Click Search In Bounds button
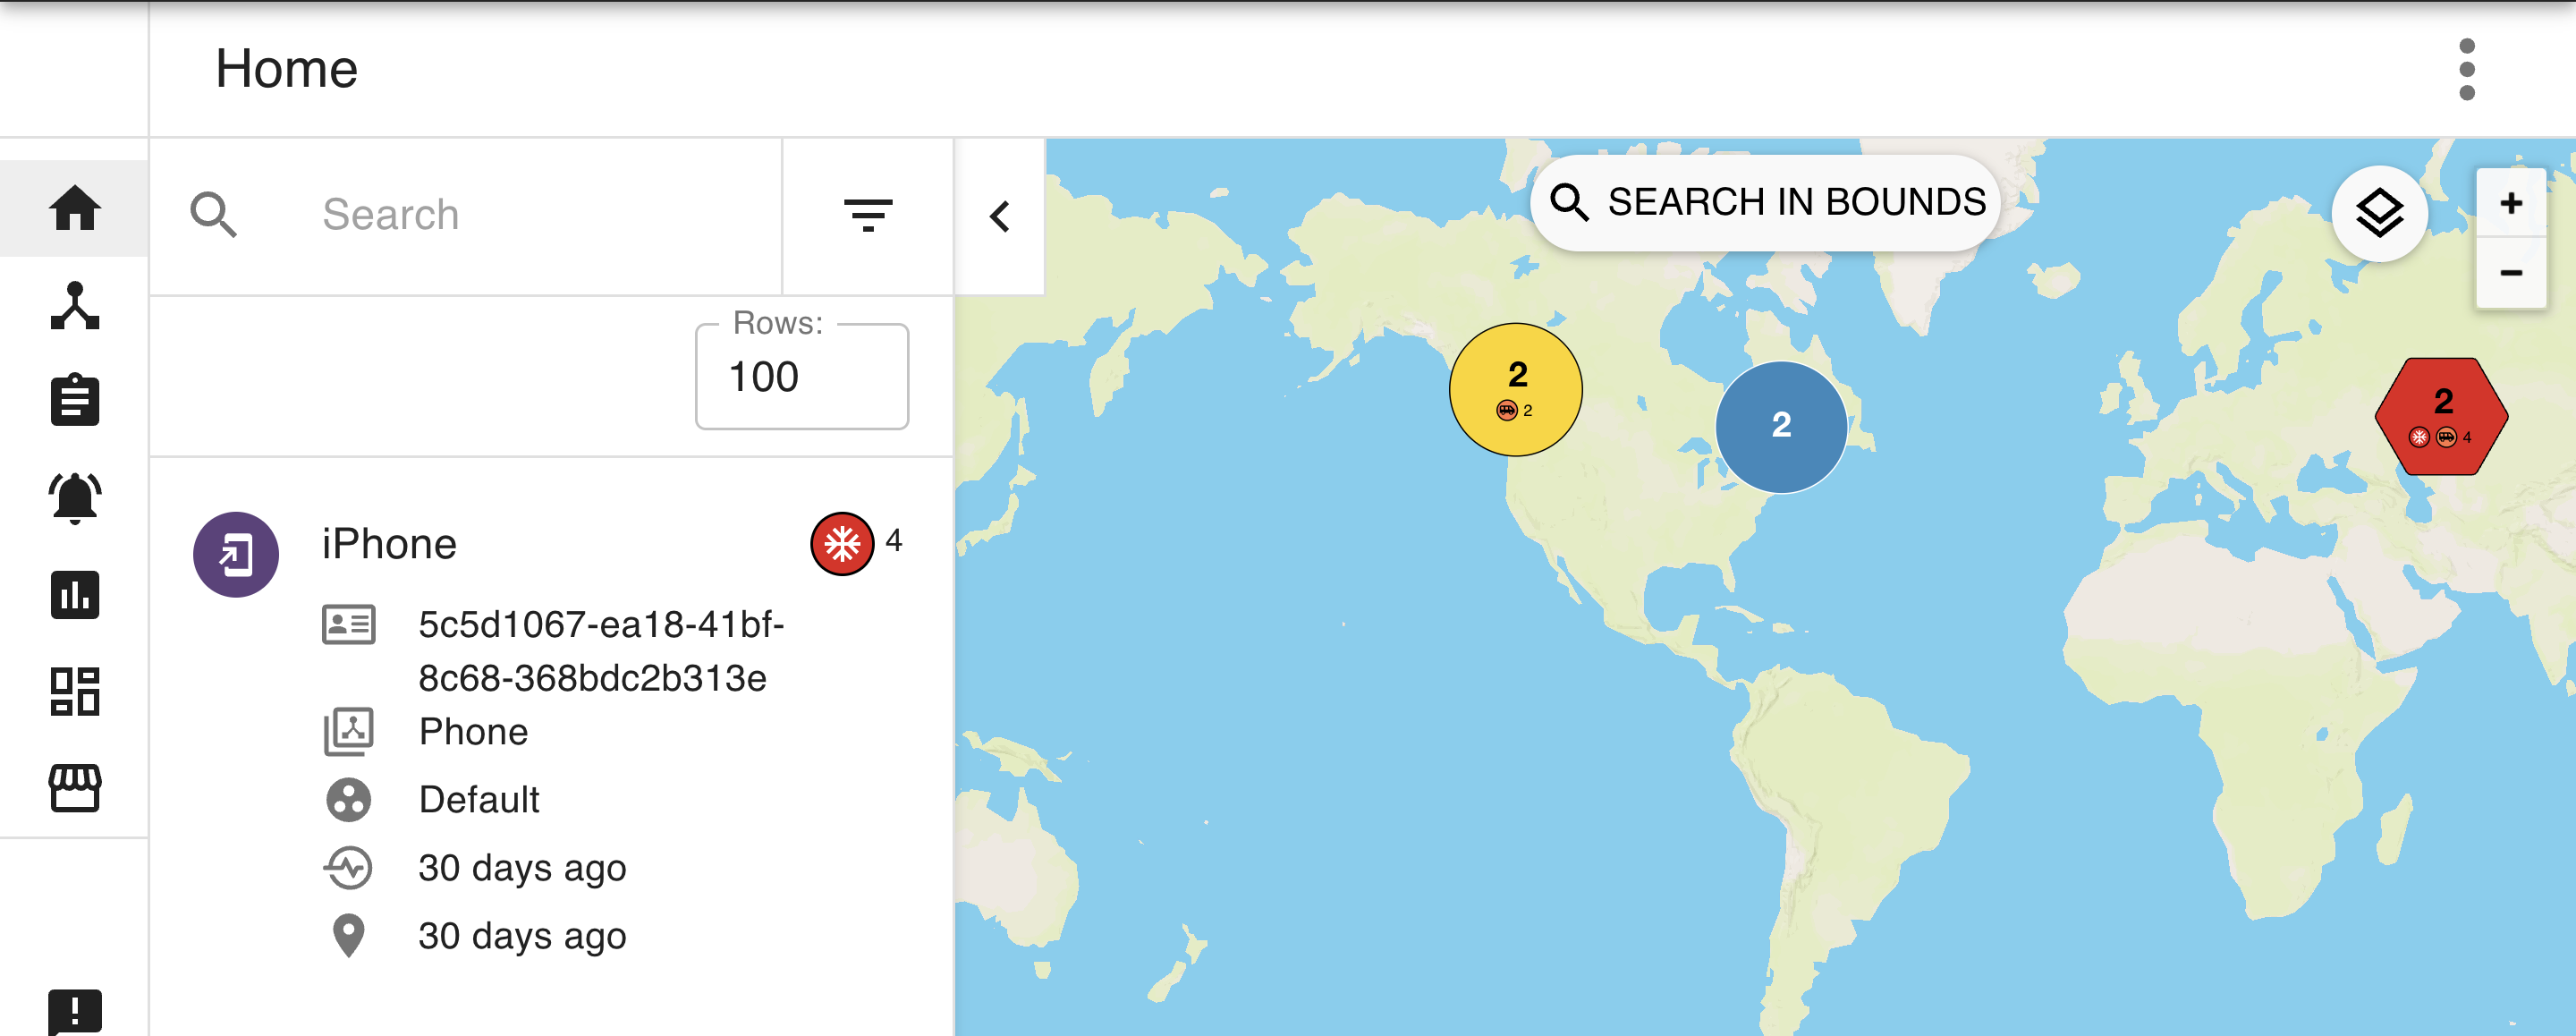This screenshot has width=2576, height=1036. (x=1766, y=203)
